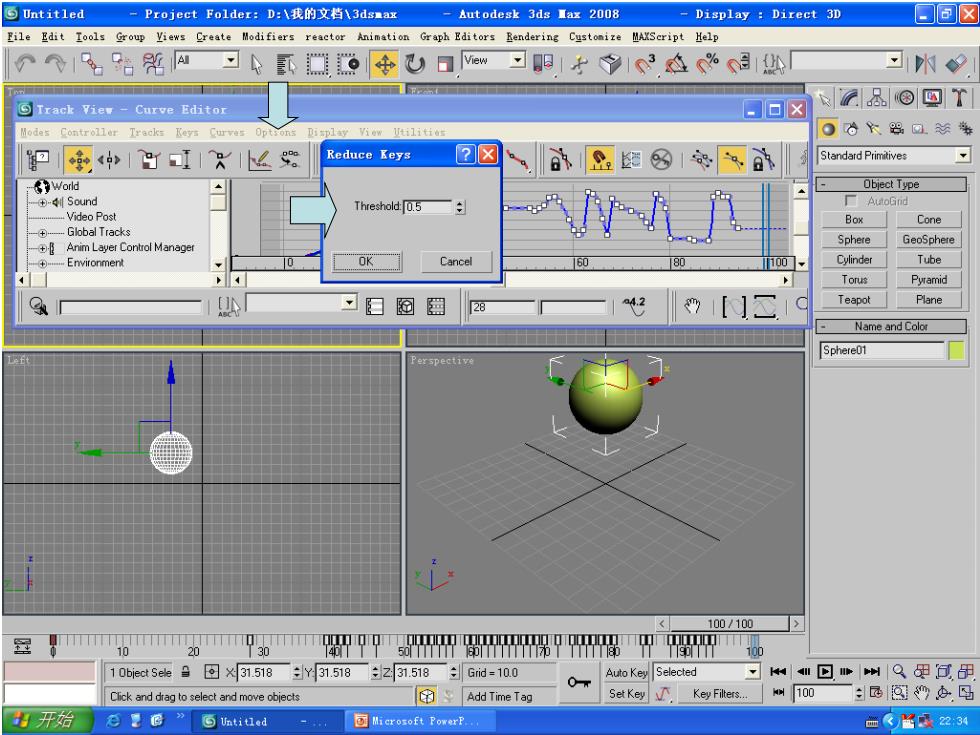
Task: Toggle the Set Key mode button
Action: click(626, 694)
